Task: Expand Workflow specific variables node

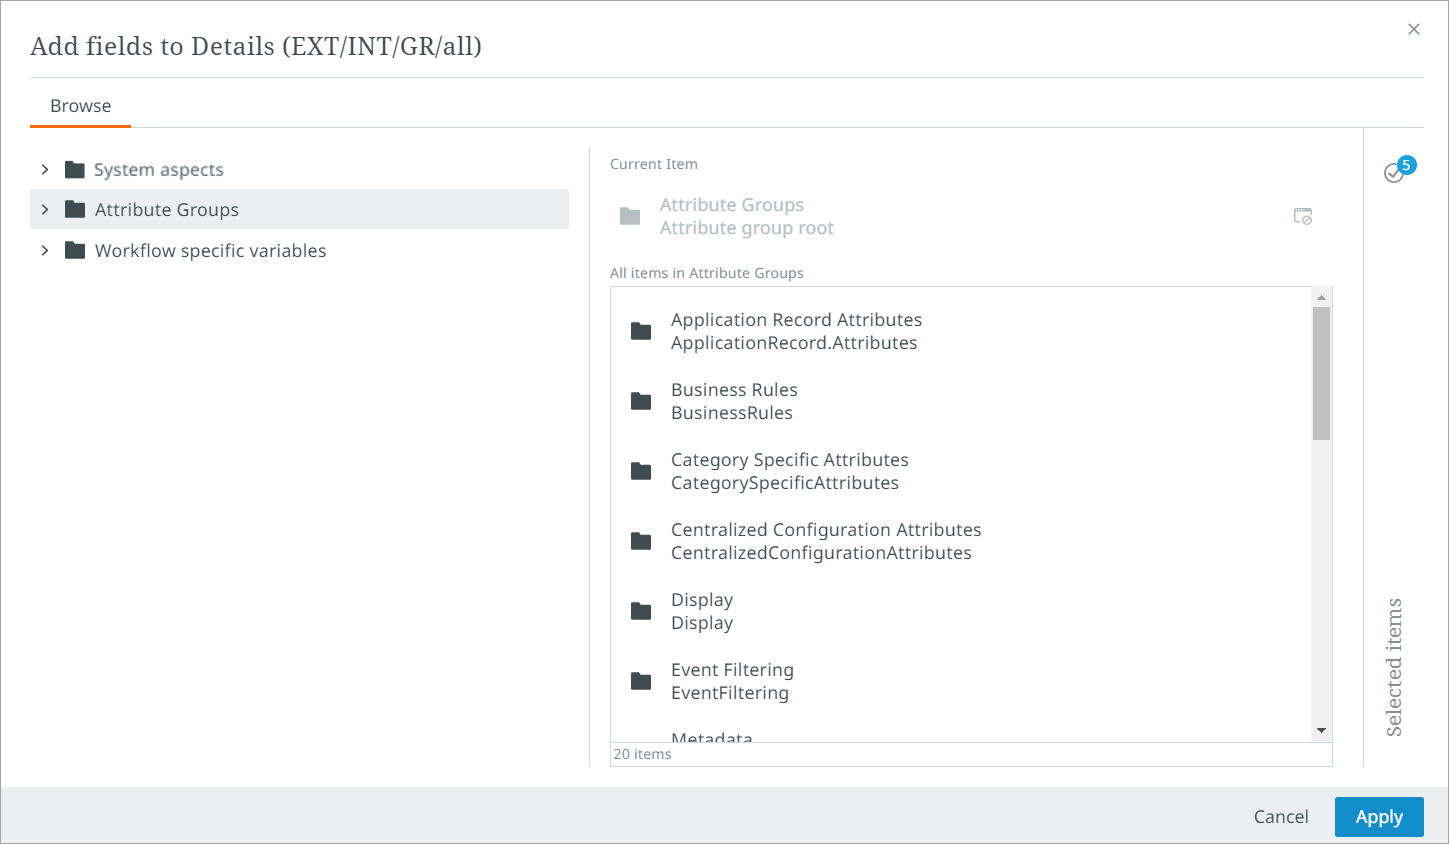Action: 45,251
